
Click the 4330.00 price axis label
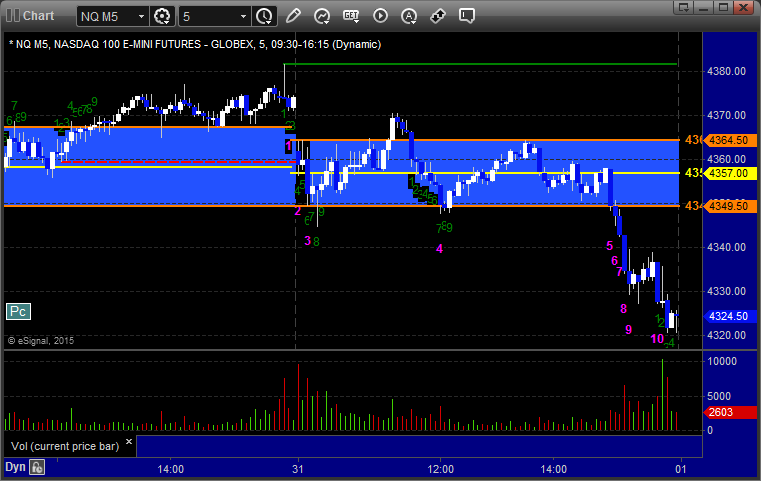click(726, 292)
